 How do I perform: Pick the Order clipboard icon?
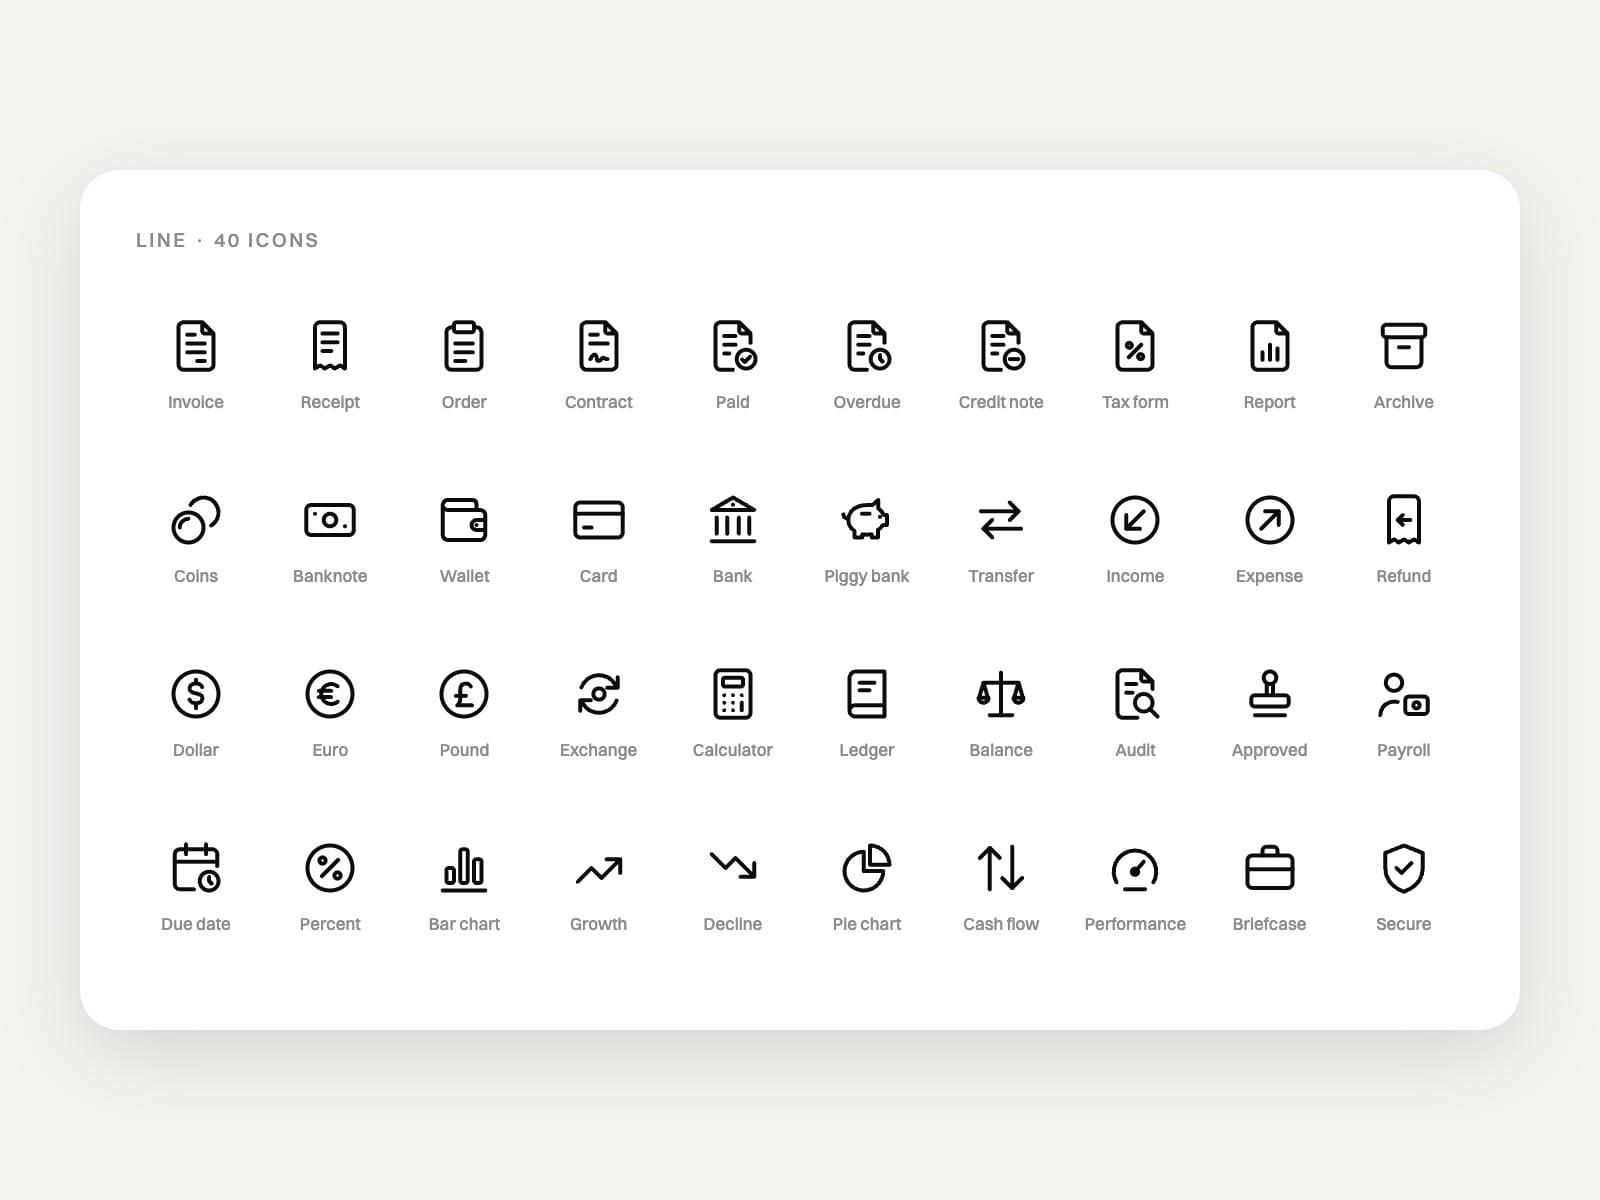click(x=464, y=346)
